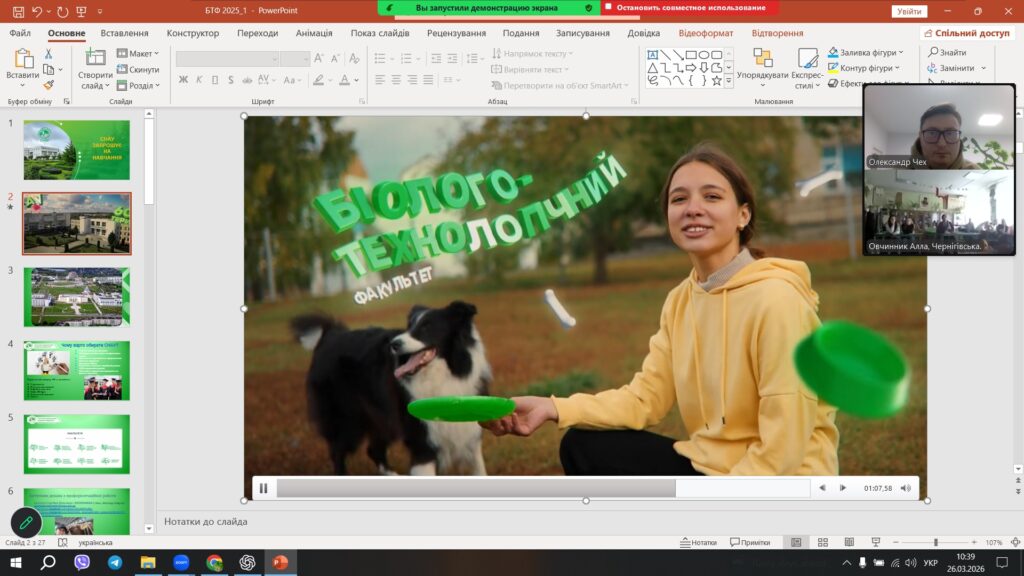
Task: Toggle the Нотатки notes pane
Action: (698, 542)
